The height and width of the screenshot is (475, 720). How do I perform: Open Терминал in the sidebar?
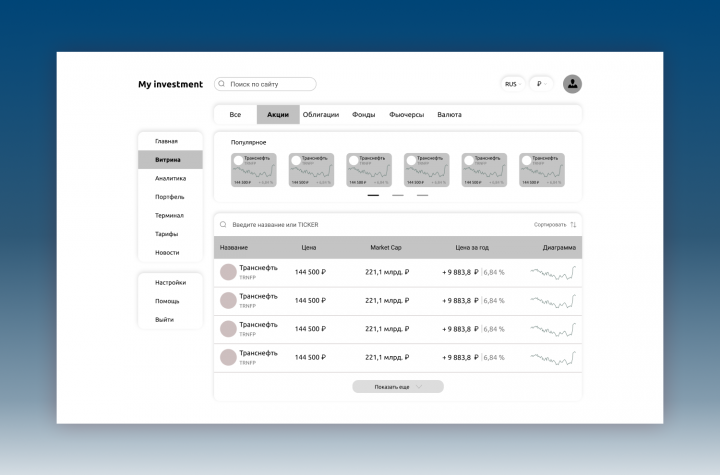coord(170,215)
